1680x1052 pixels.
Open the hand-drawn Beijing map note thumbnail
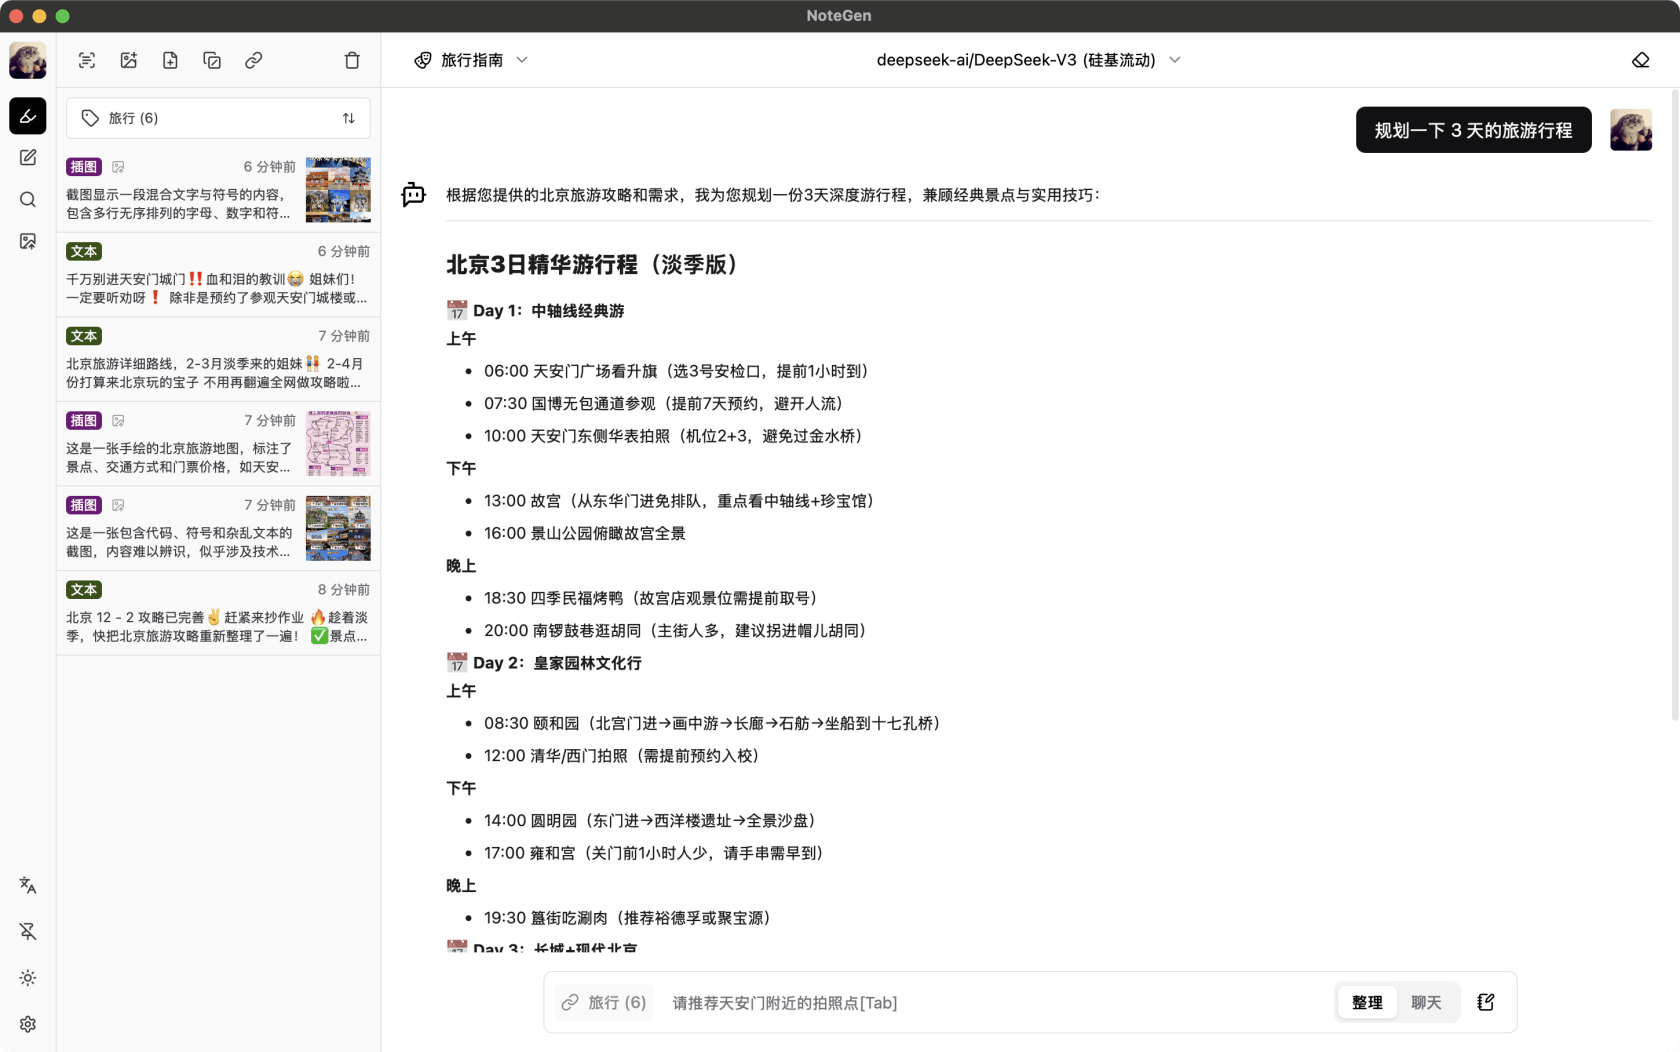point(338,443)
